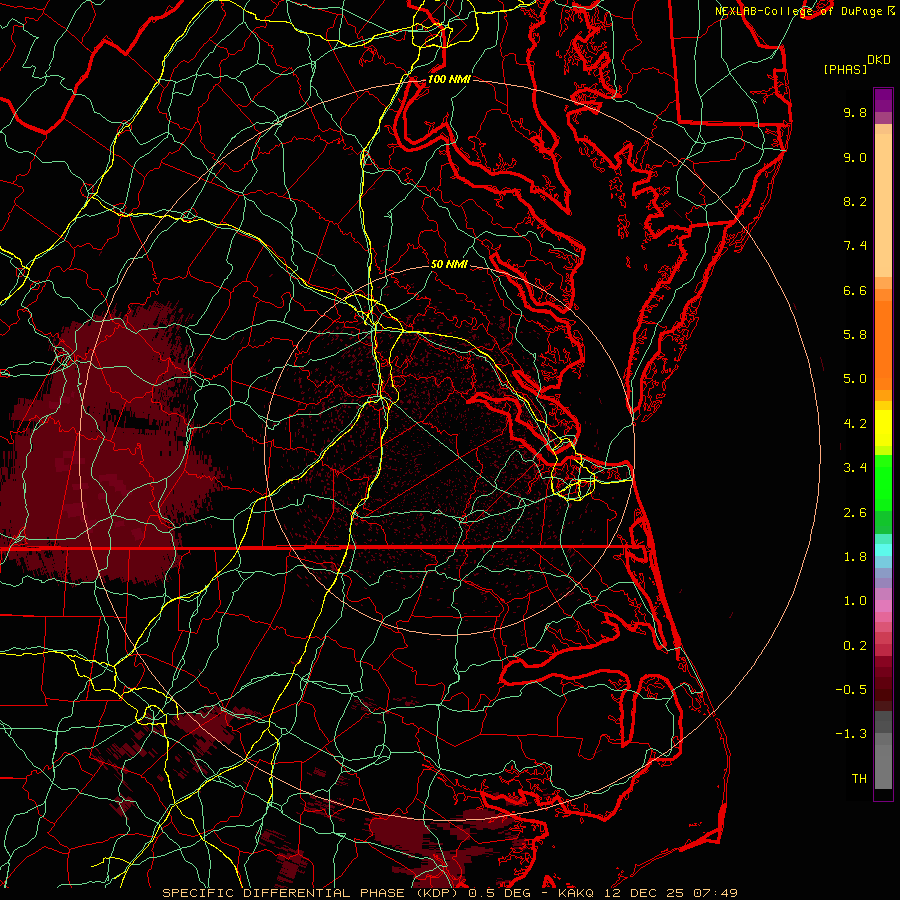Select the "[PHAS]" legend label
The width and height of the screenshot is (900, 900).
[x=845, y=69]
